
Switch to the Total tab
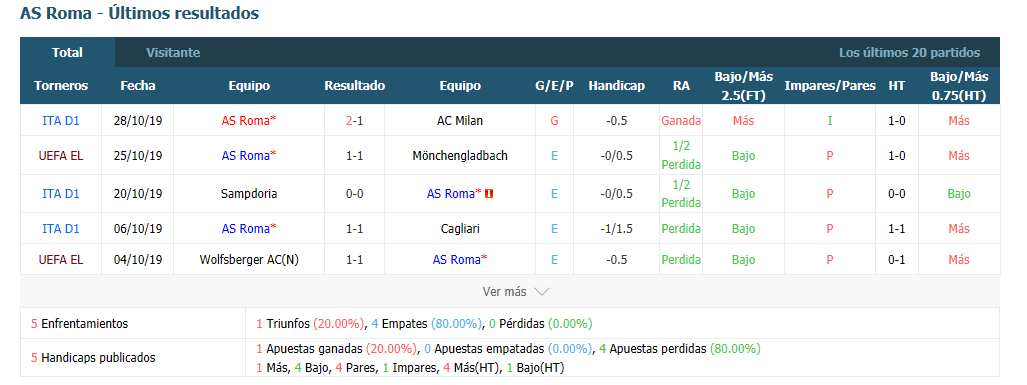(x=67, y=52)
